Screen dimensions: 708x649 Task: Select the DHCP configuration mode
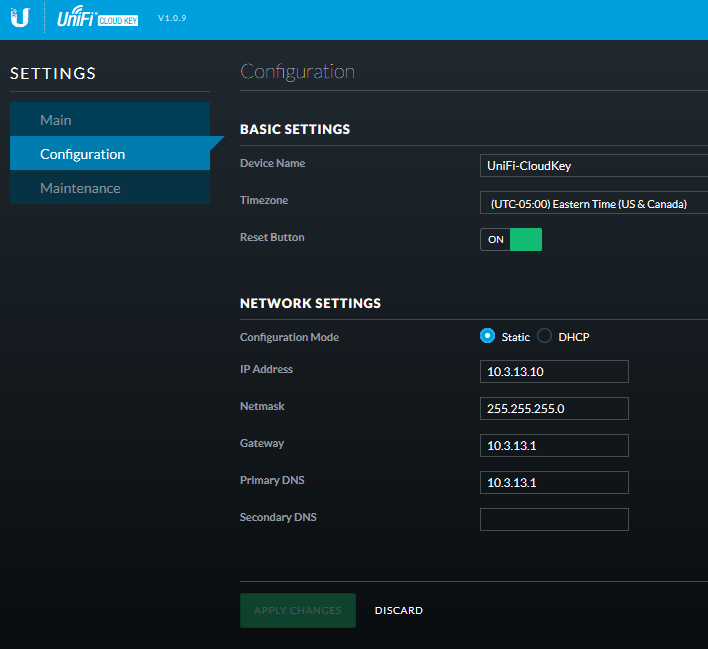[545, 336]
